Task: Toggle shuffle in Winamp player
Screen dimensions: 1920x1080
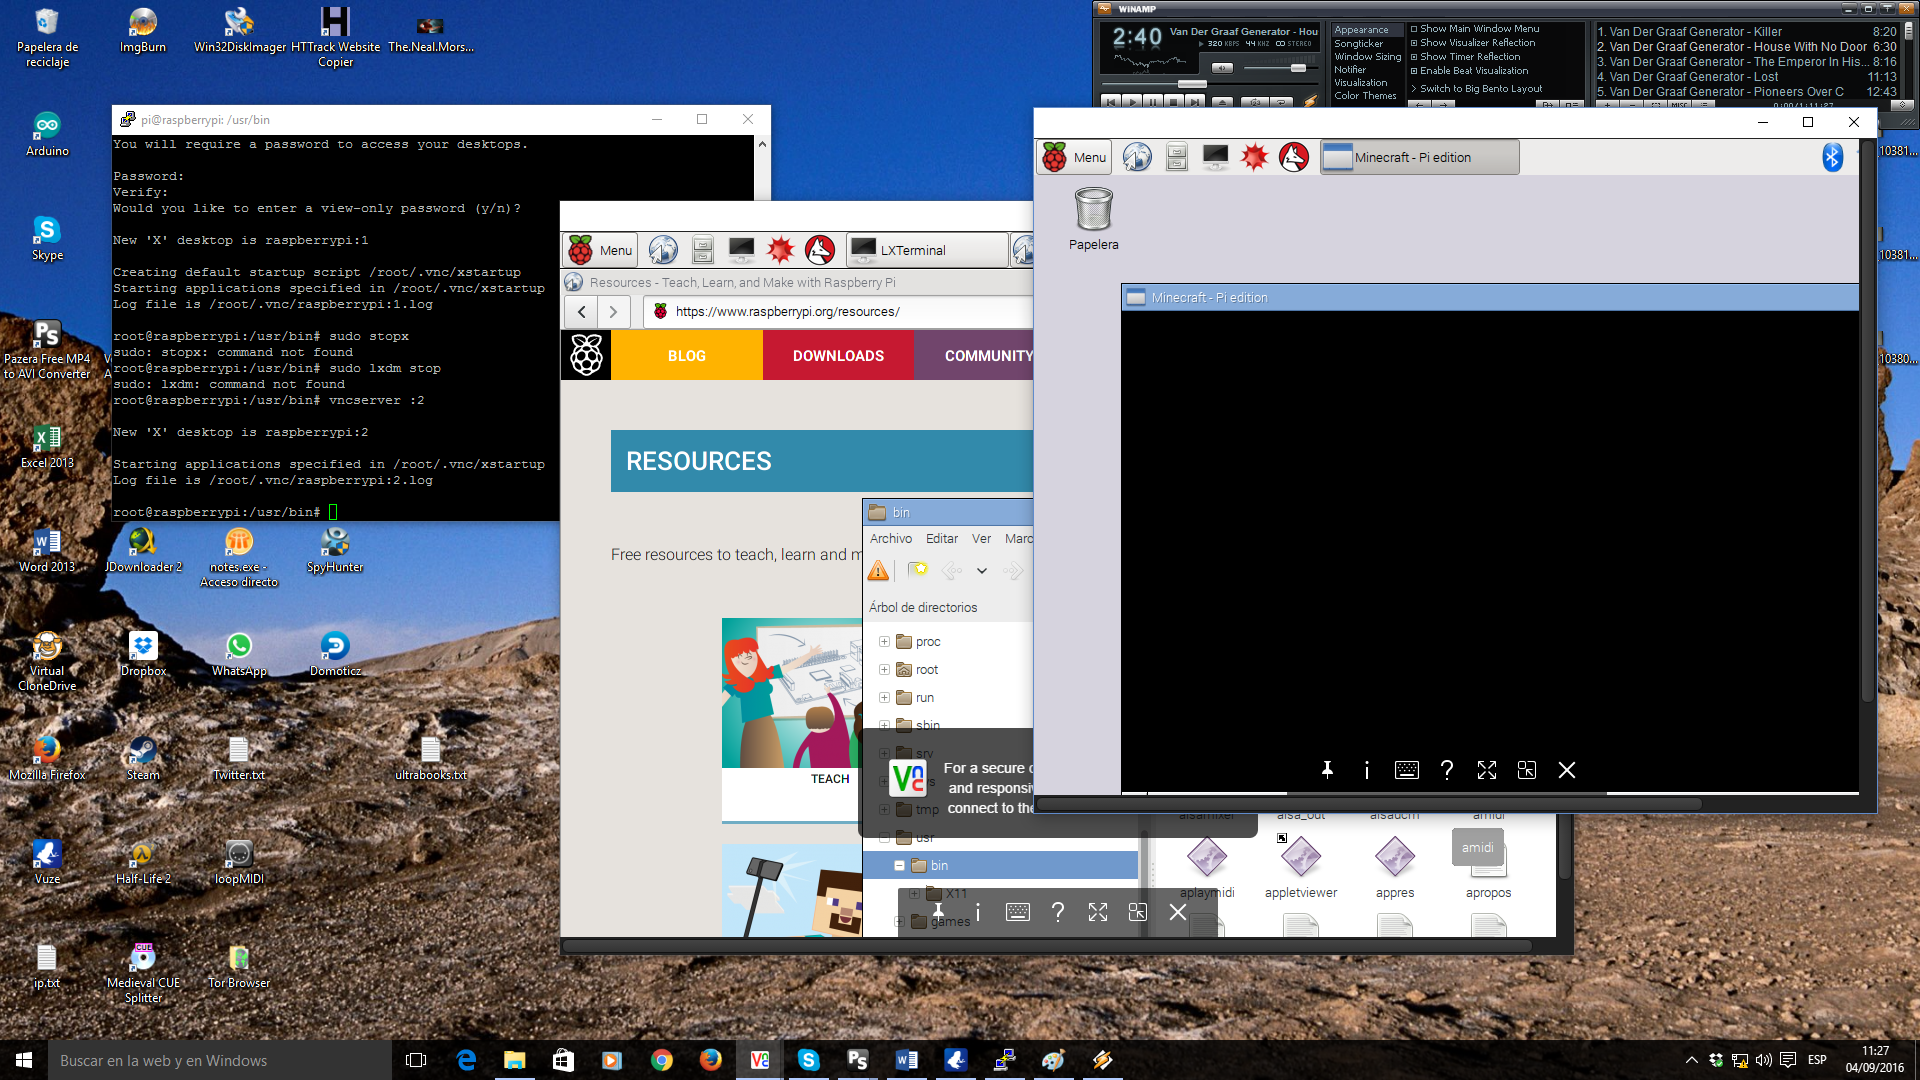Action: click(x=1256, y=102)
